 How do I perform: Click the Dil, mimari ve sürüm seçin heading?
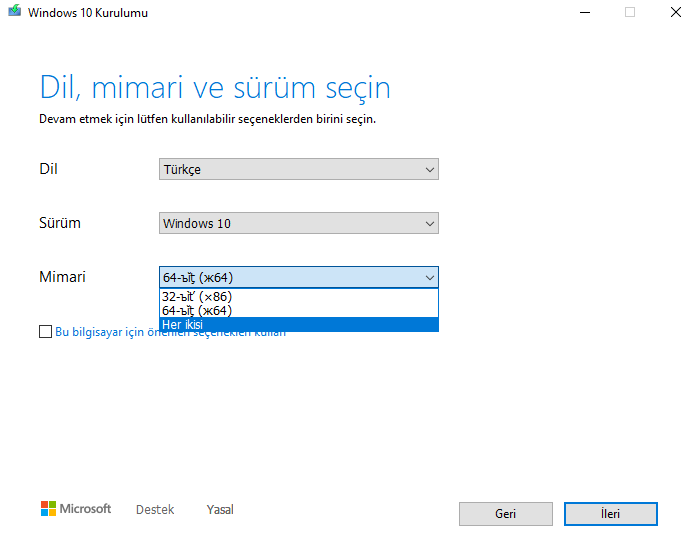point(215,87)
